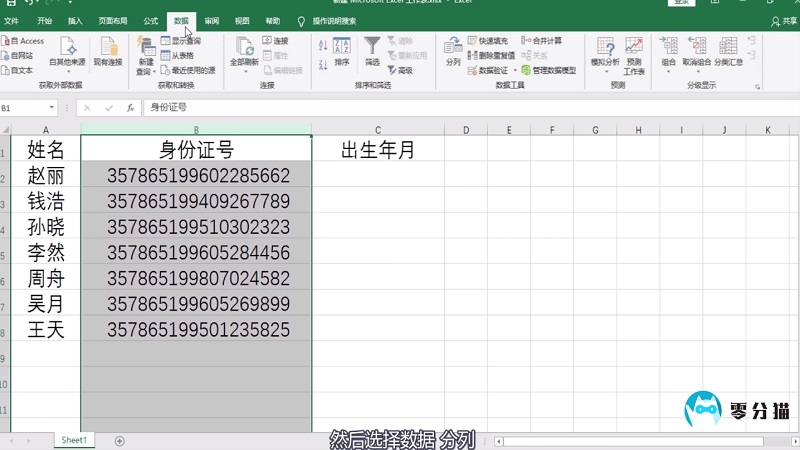
Task: Click the 排序 (Sort) icon
Action: (x=342, y=49)
